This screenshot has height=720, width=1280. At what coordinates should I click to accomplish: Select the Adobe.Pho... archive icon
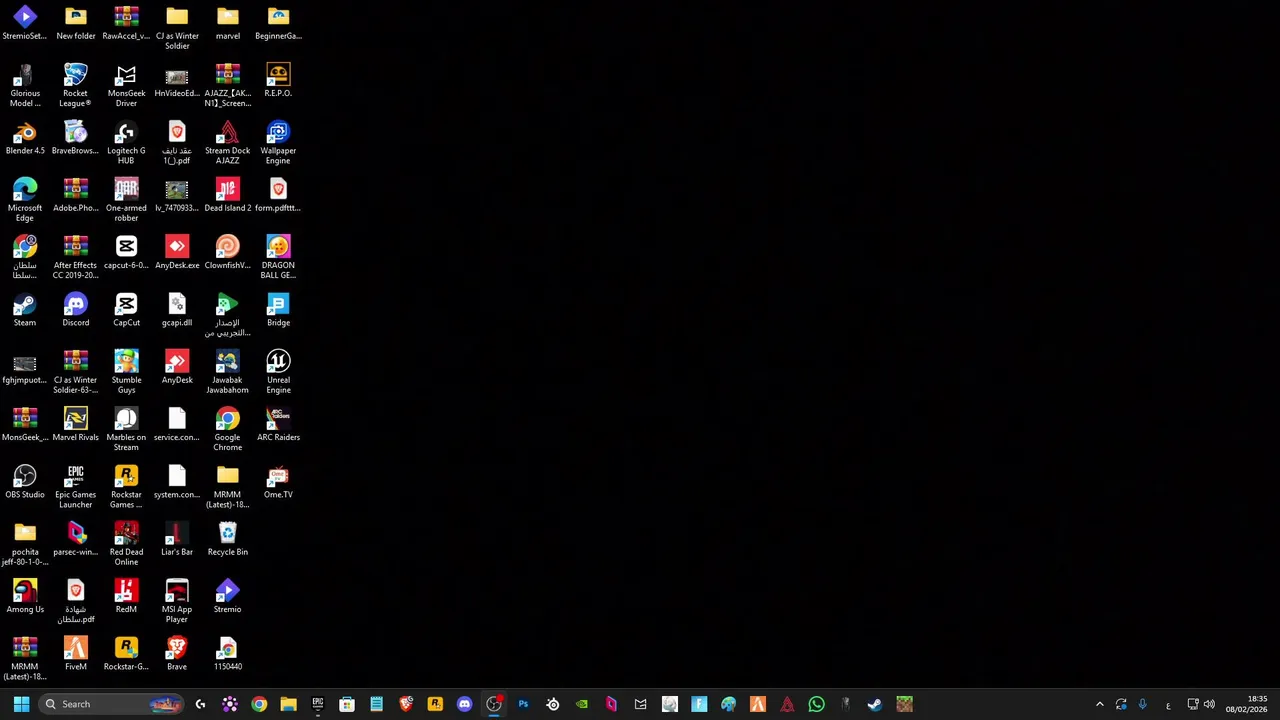75,195
